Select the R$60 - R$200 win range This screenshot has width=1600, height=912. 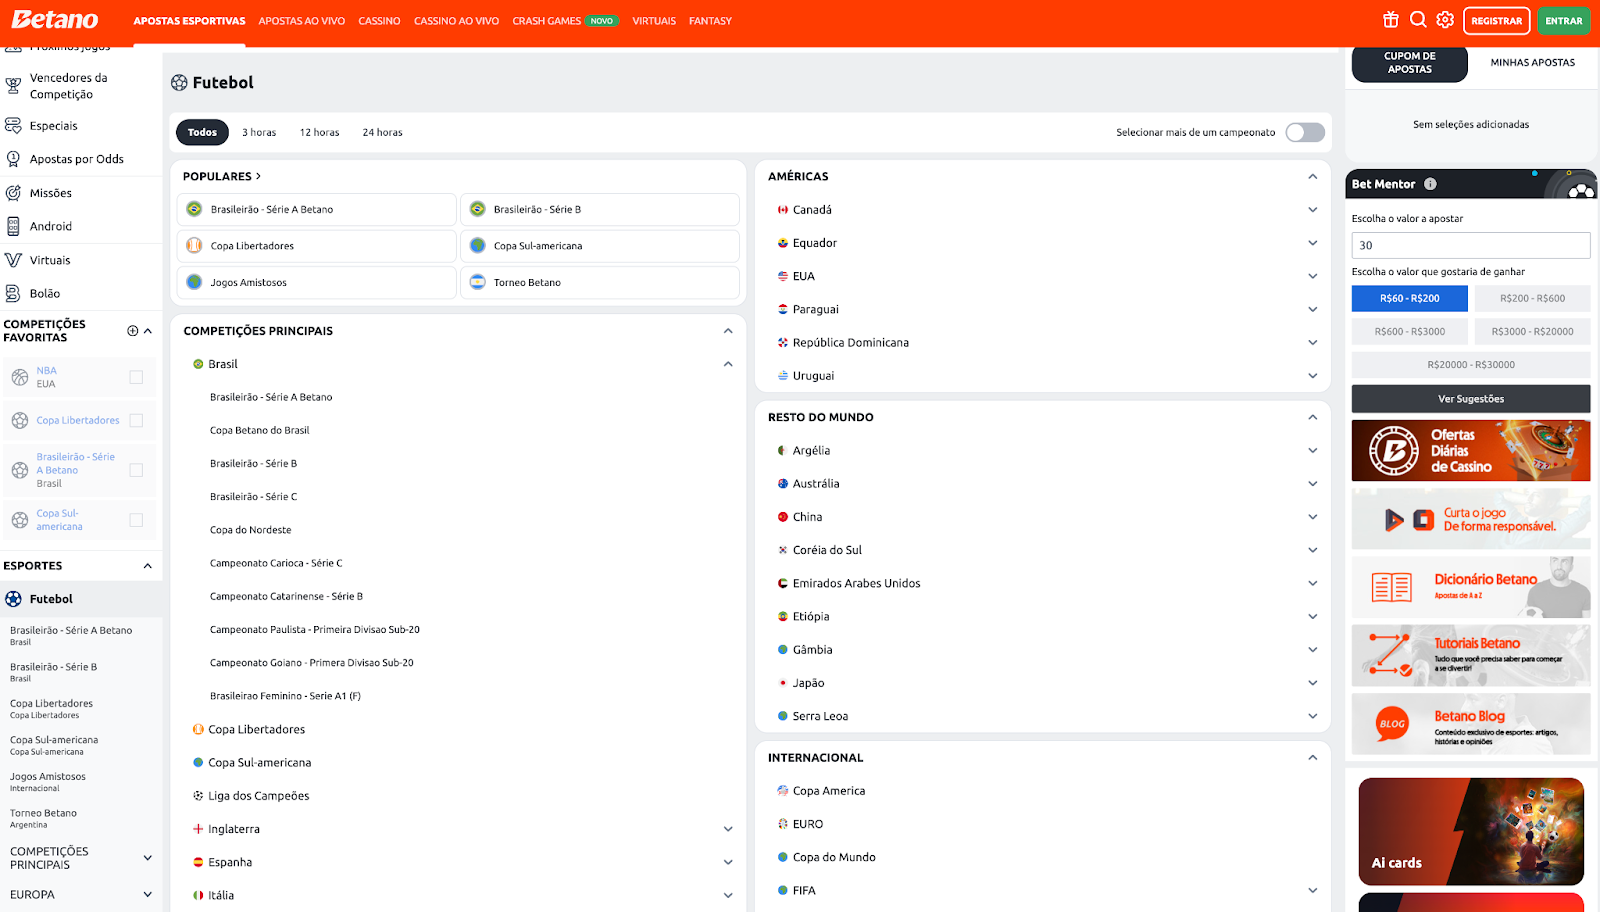[1410, 298]
